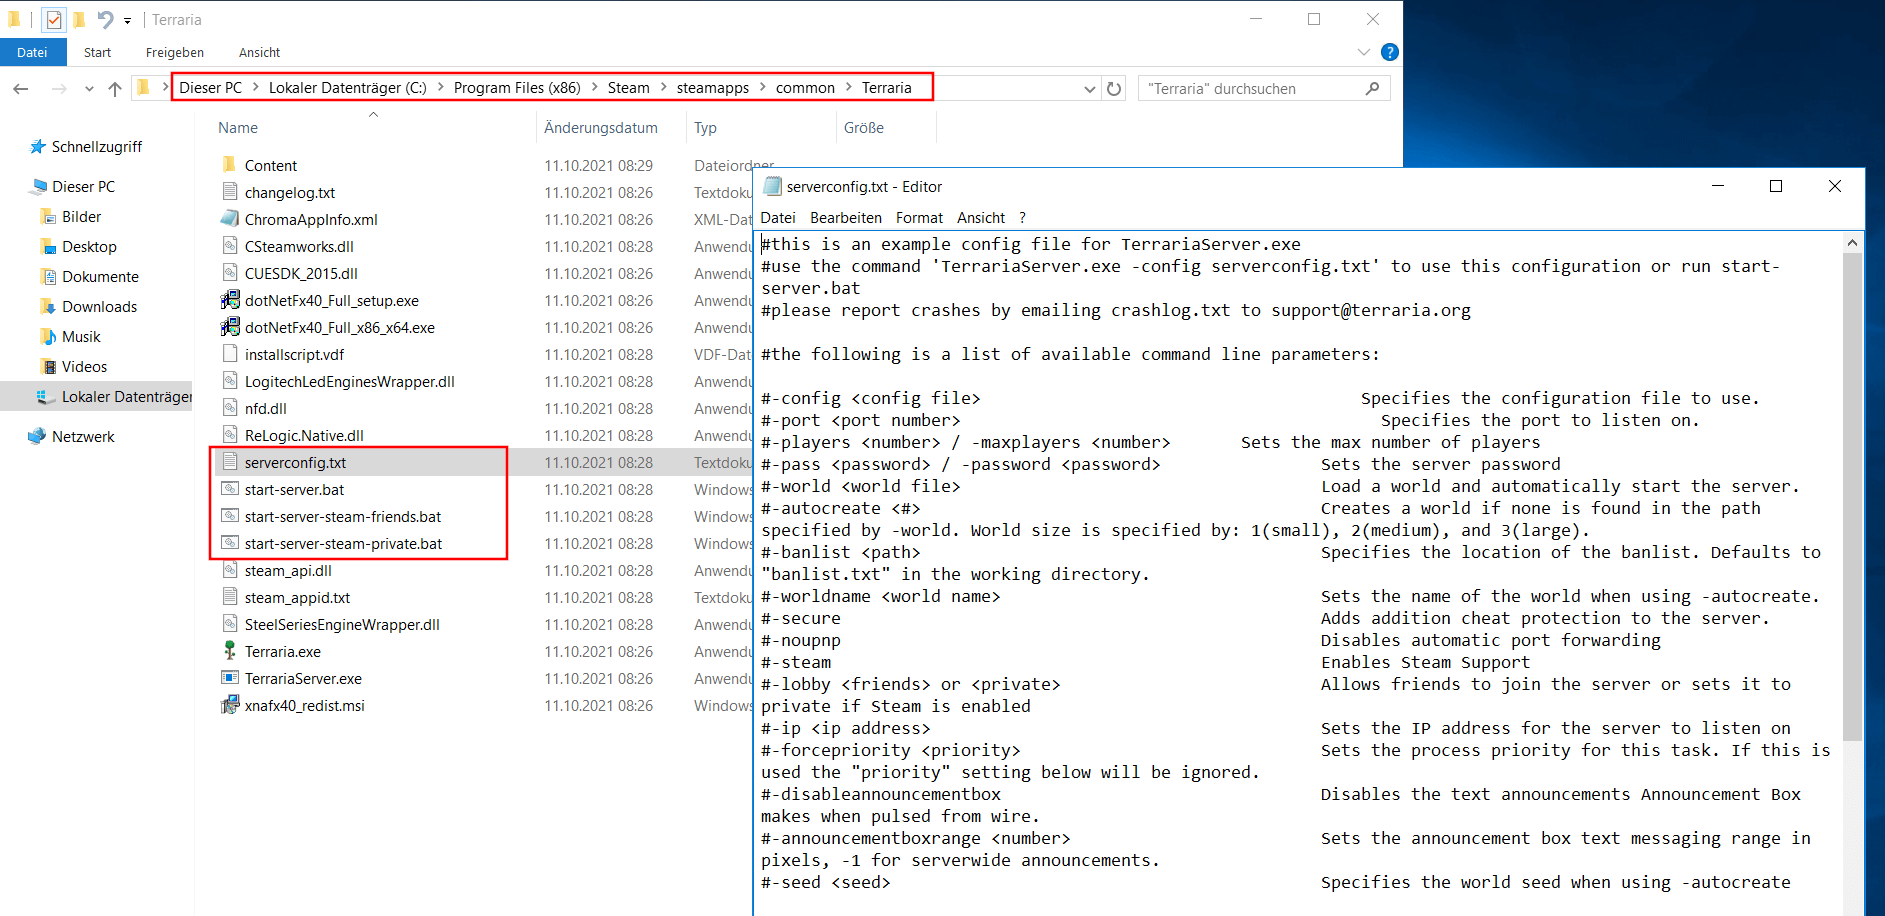Click the search magnifier icon

coord(1372,89)
